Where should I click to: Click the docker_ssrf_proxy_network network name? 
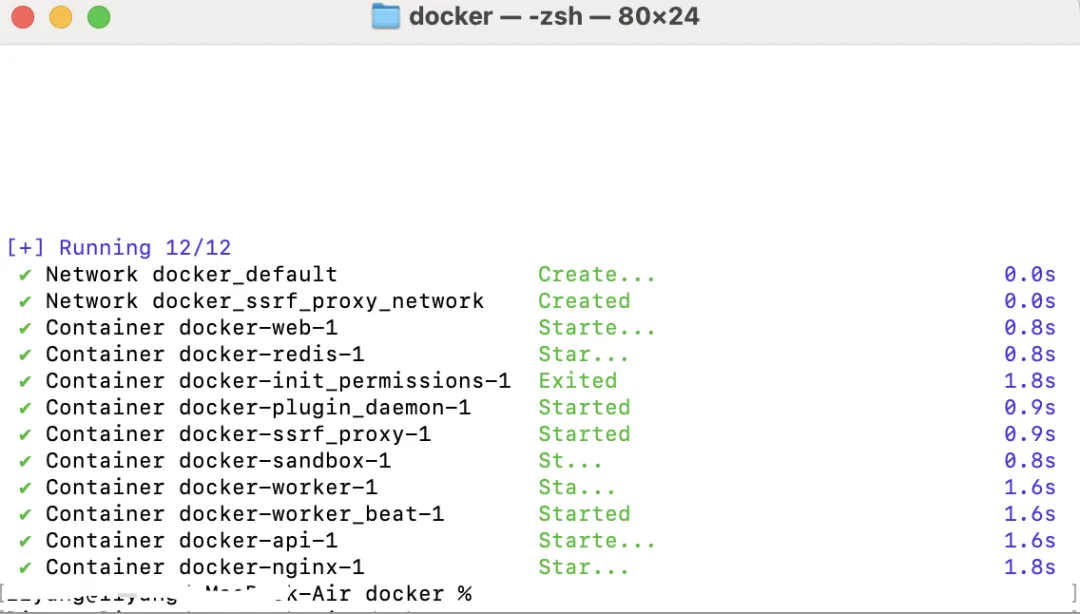(x=318, y=301)
